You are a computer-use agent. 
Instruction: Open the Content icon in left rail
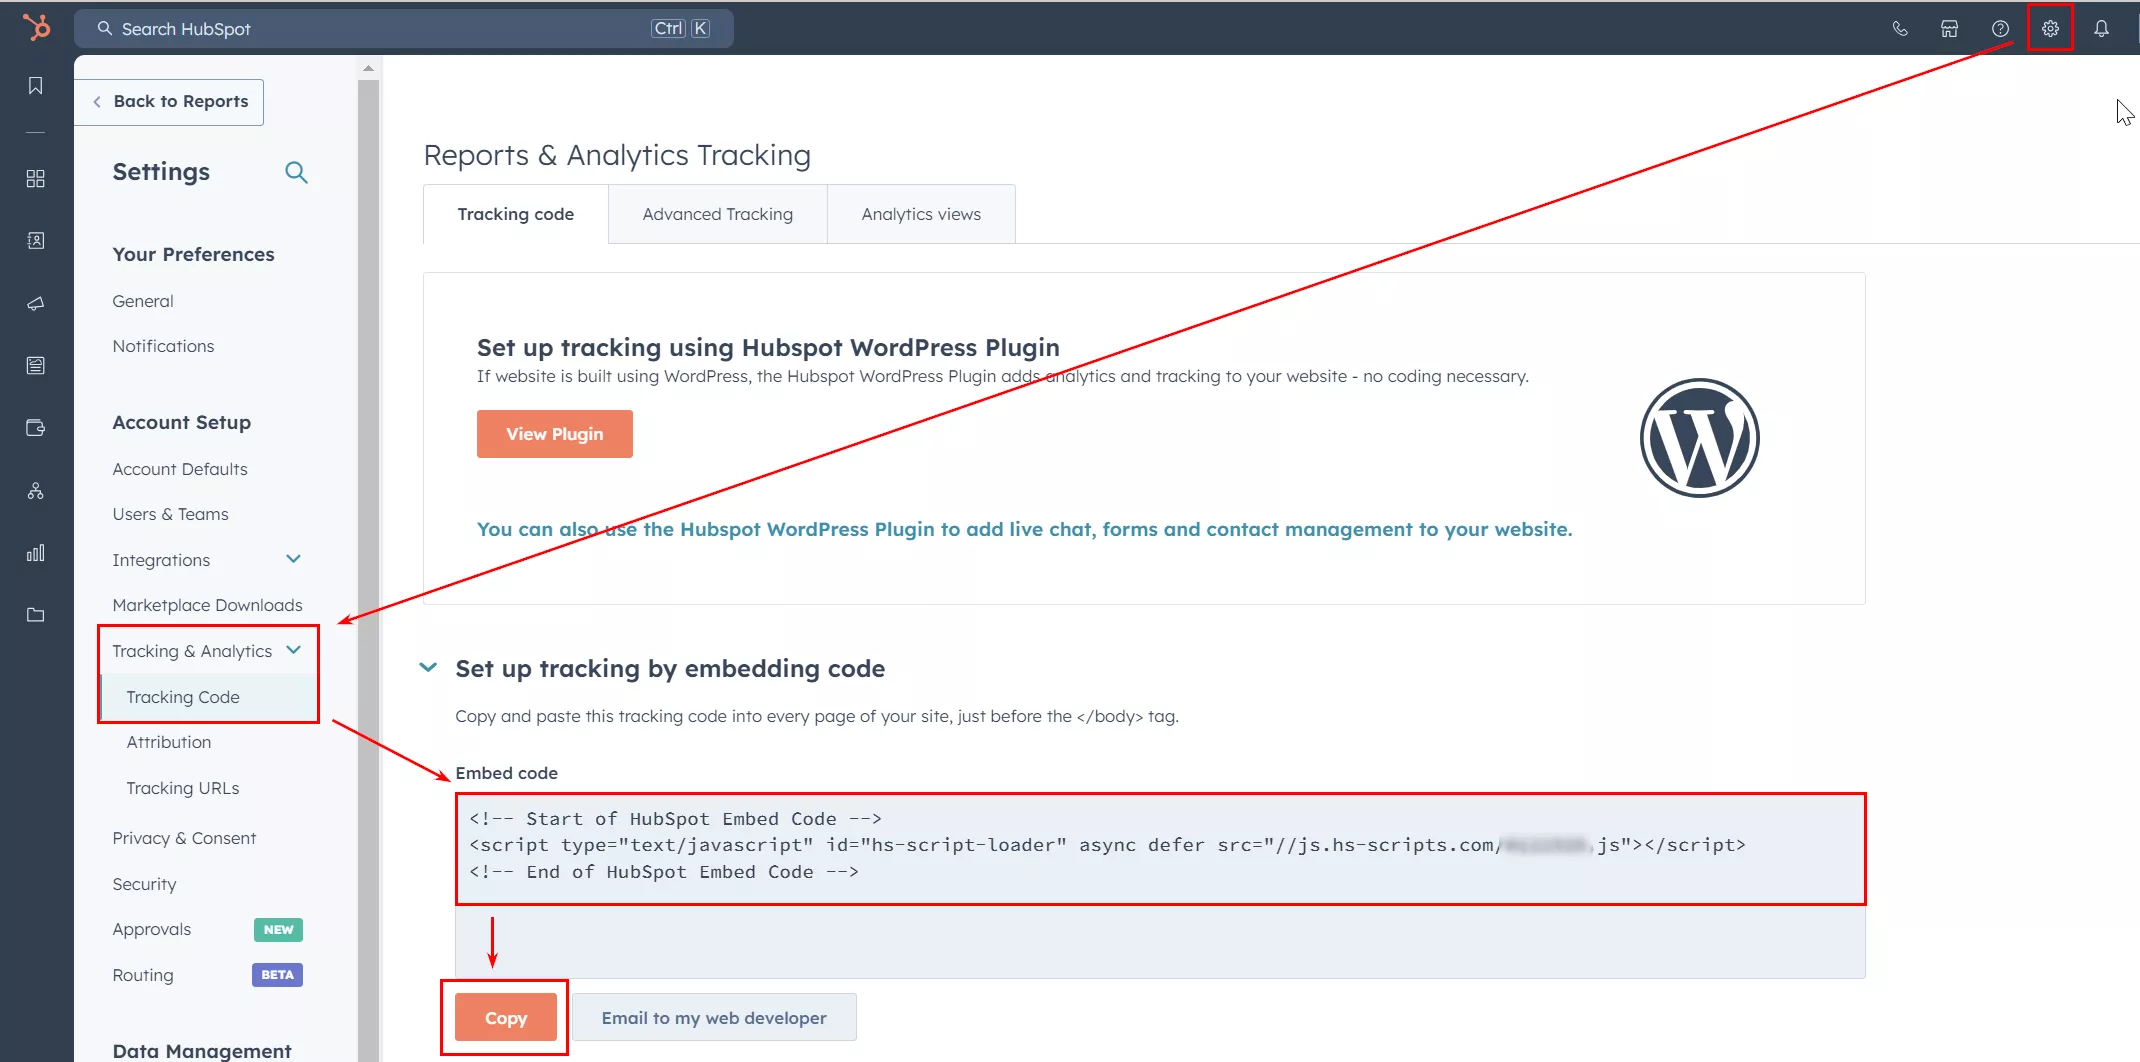click(36, 366)
